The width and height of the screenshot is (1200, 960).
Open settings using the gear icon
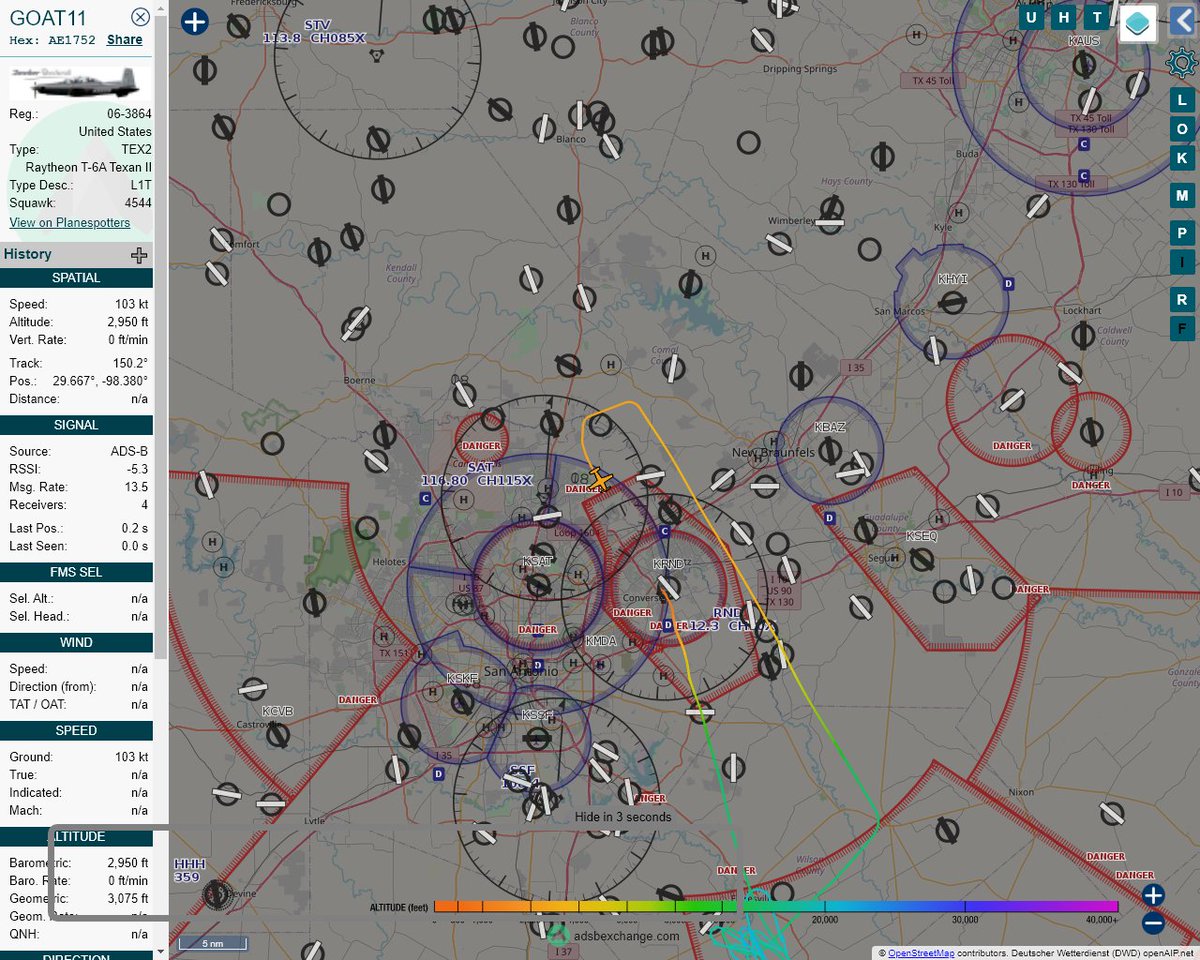[1183, 63]
